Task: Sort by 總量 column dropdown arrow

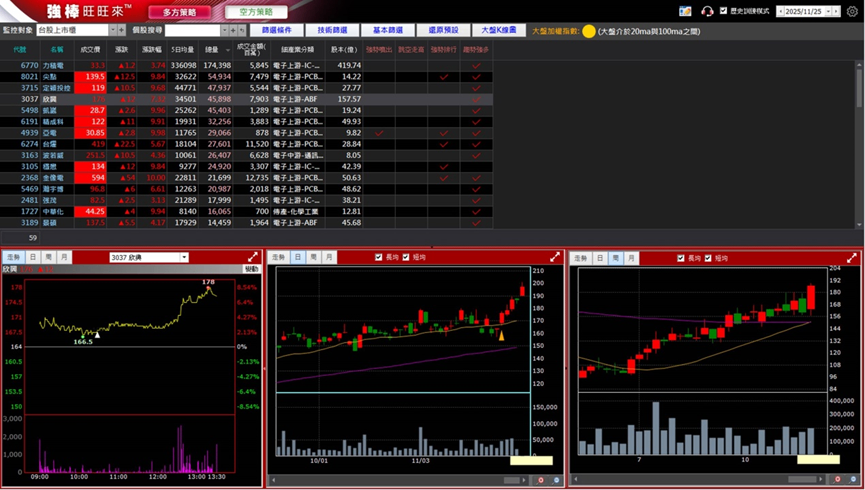Action: tap(228, 50)
